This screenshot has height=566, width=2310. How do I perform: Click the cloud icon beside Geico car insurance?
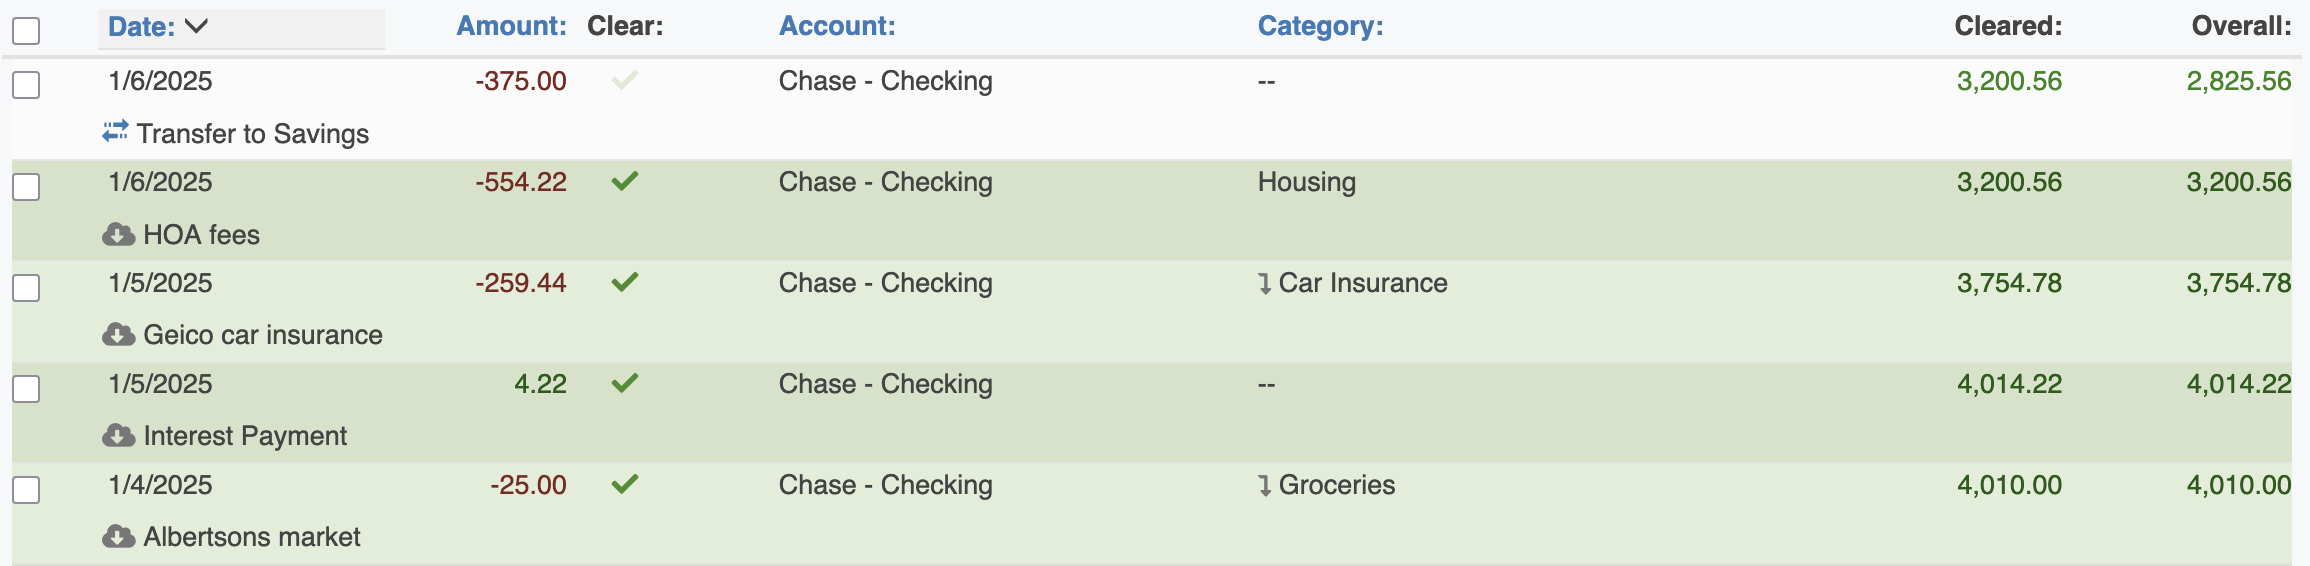[118, 335]
